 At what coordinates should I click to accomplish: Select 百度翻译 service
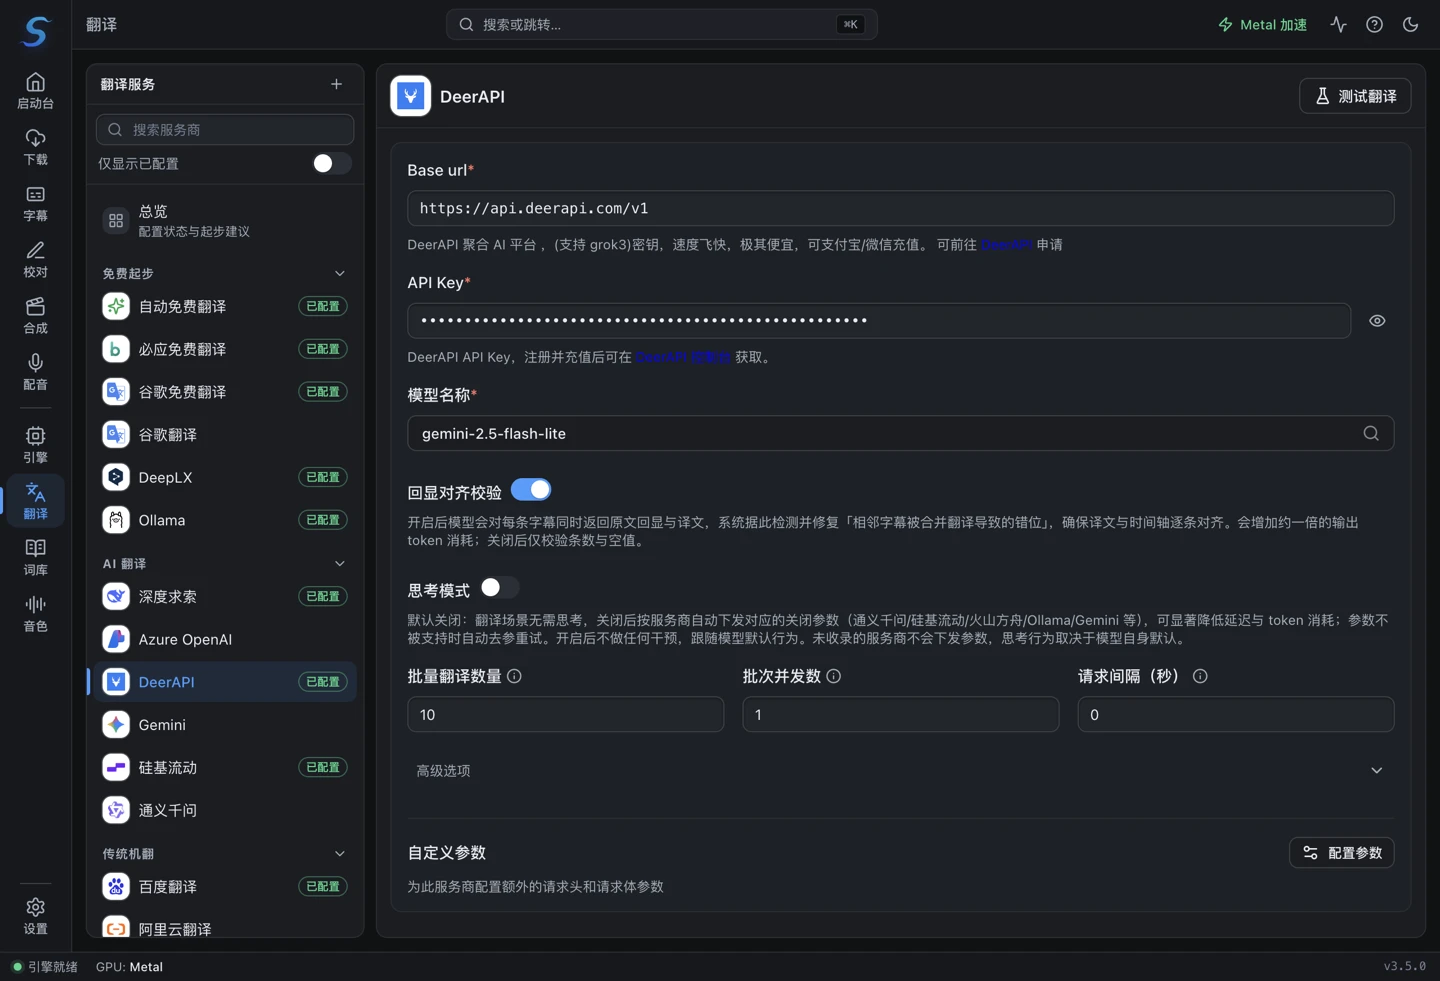[x=225, y=886]
